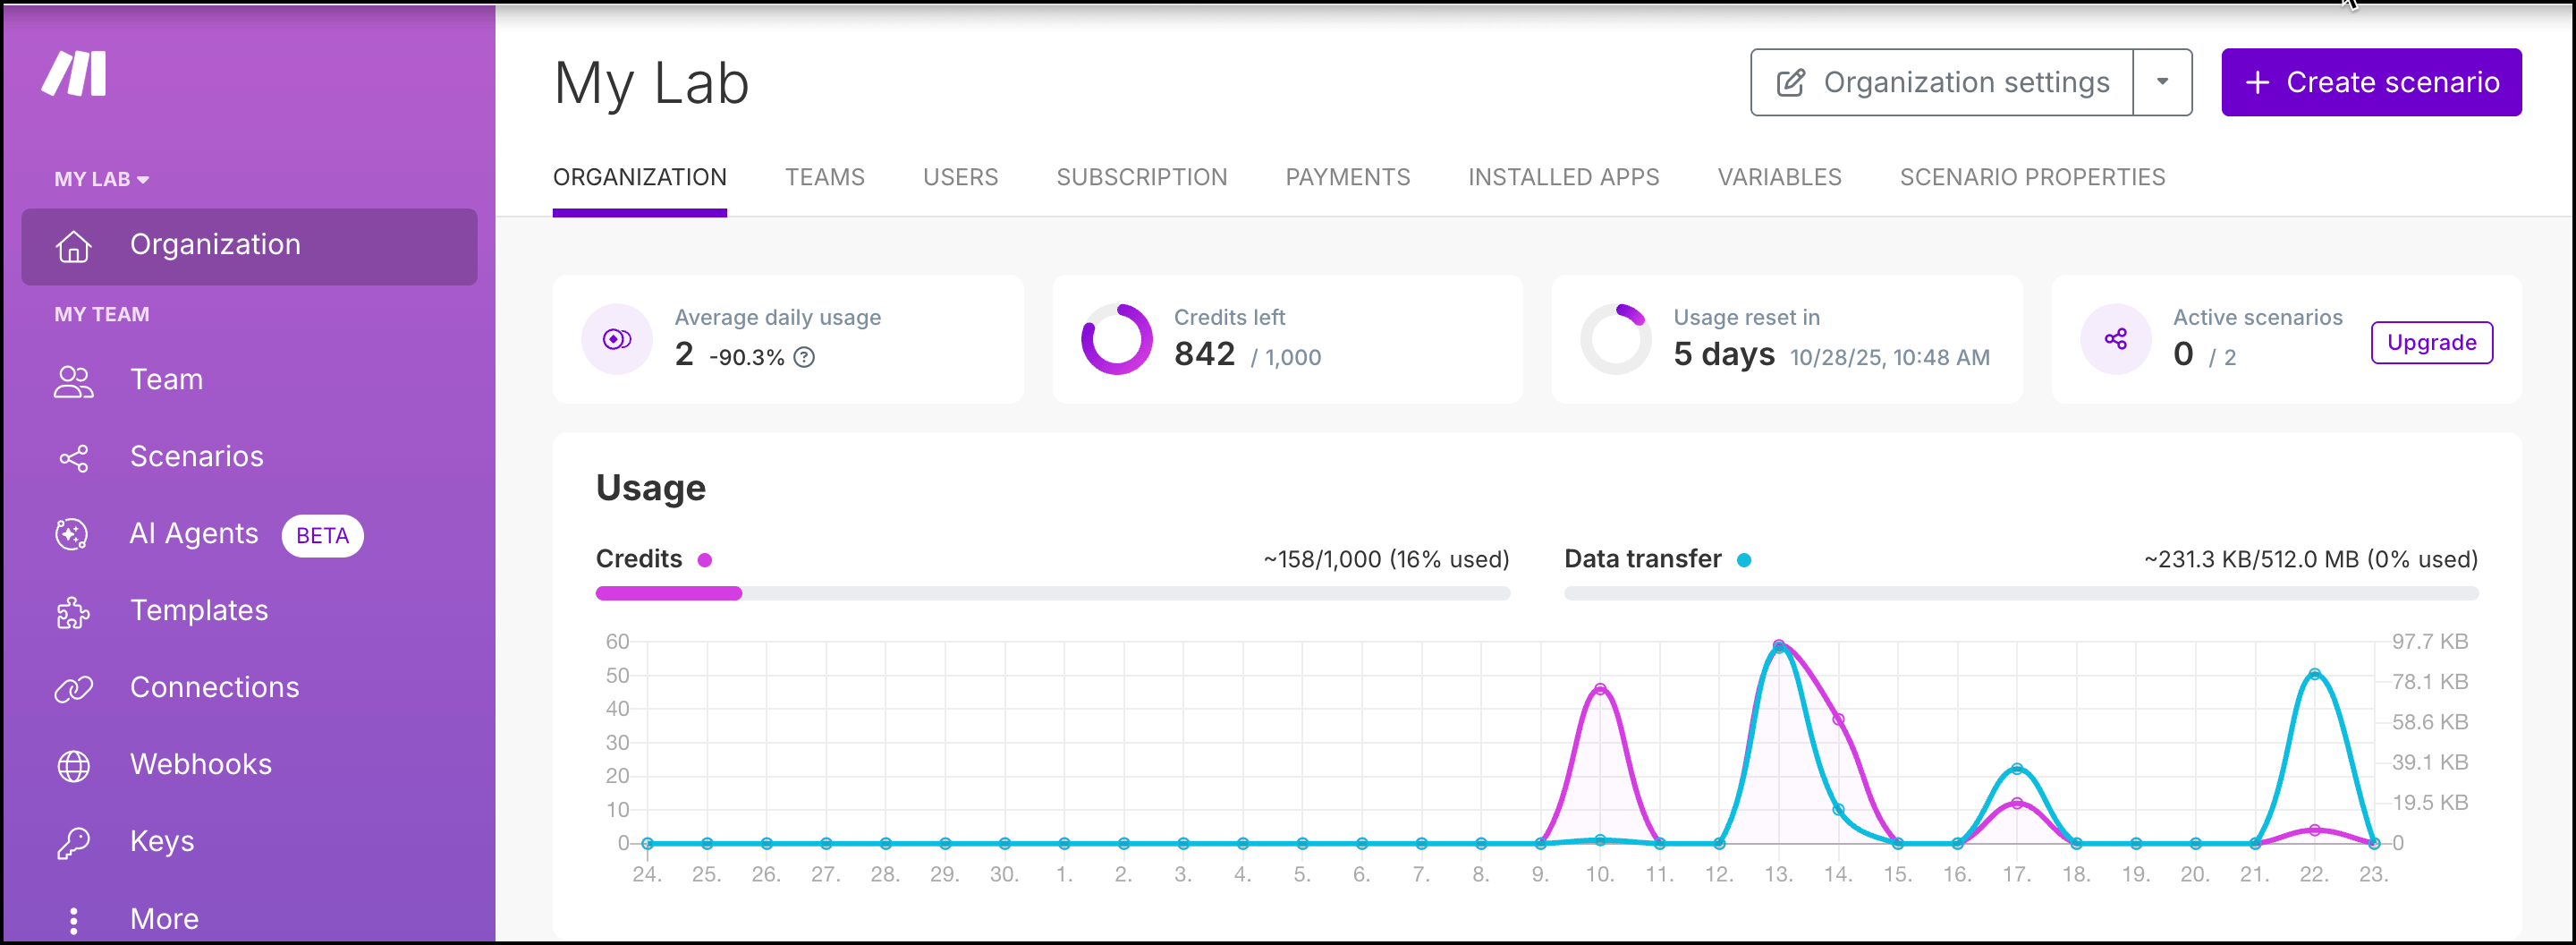Click the Credits legend pink dot
The width and height of the screenshot is (2576, 945).
[705, 560]
